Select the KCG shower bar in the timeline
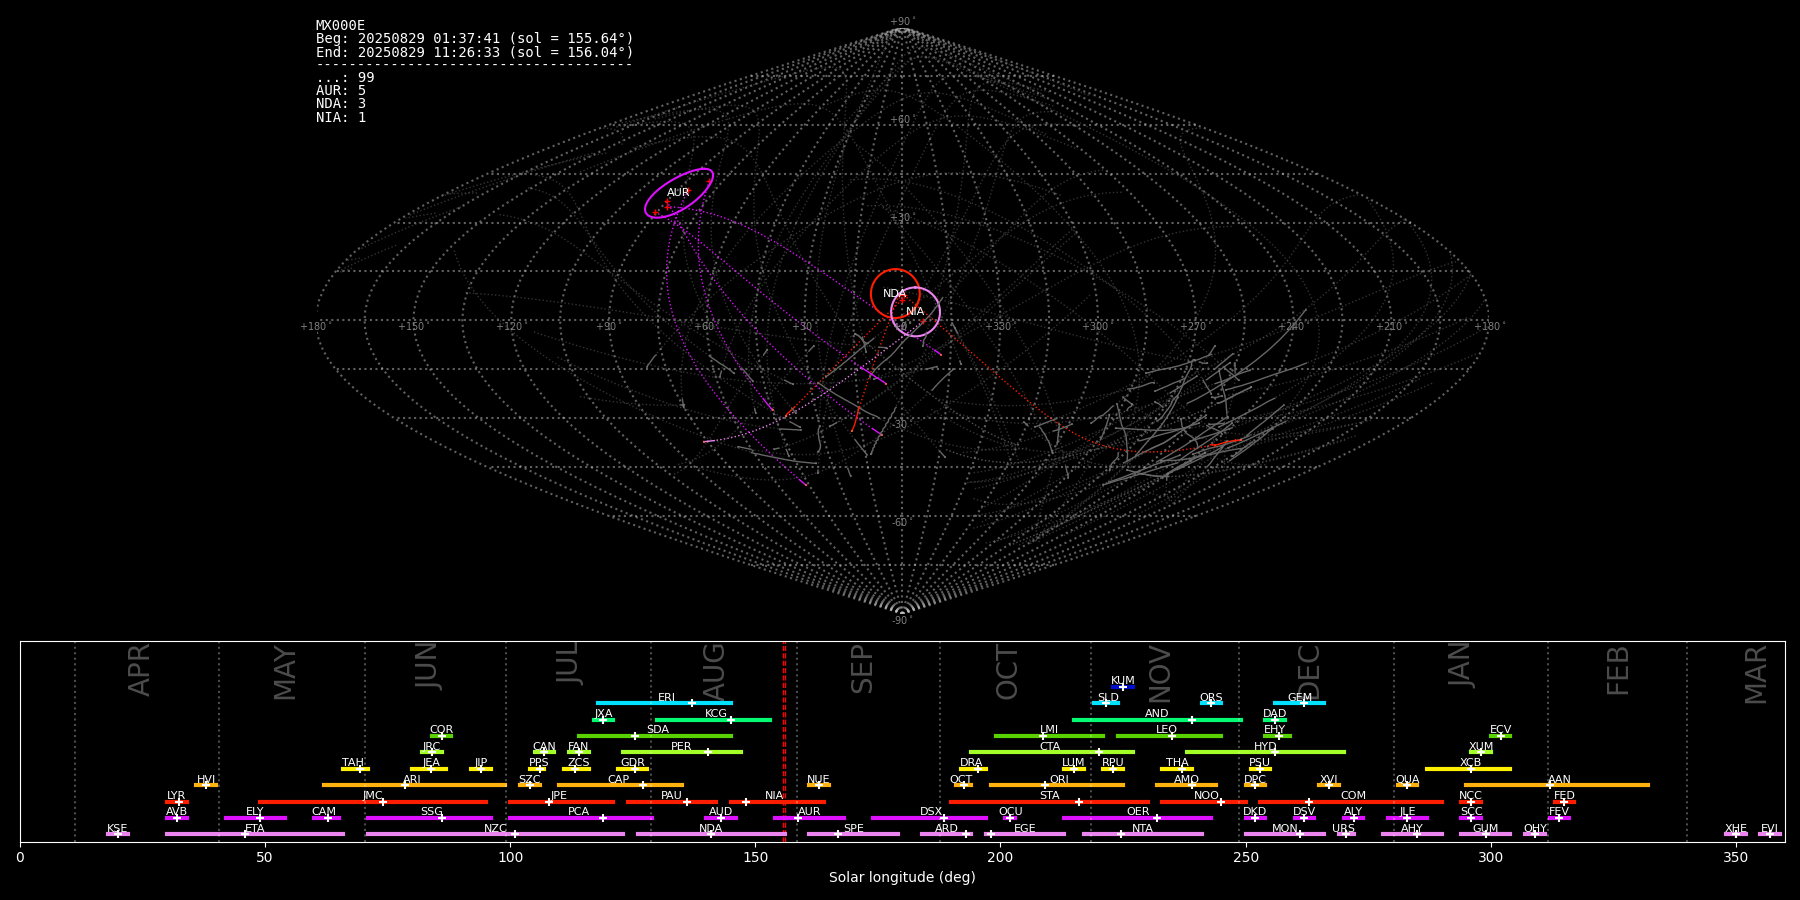The height and width of the screenshot is (900, 1800). pyautogui.click(x=713, y=719)
